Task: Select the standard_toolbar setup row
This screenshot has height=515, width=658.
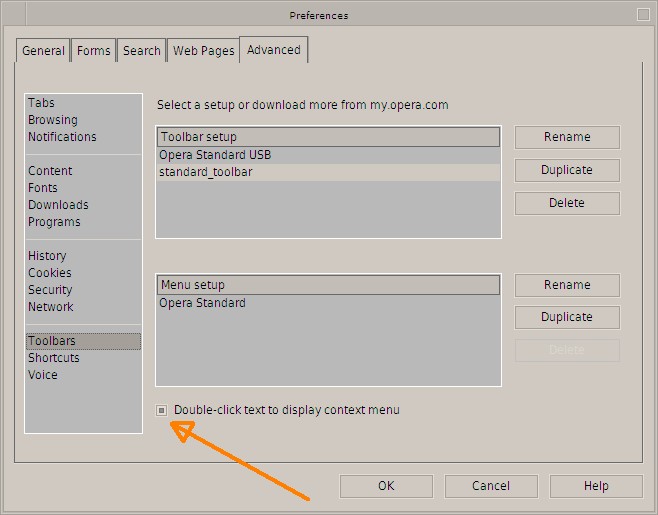Action: point(328,172)
